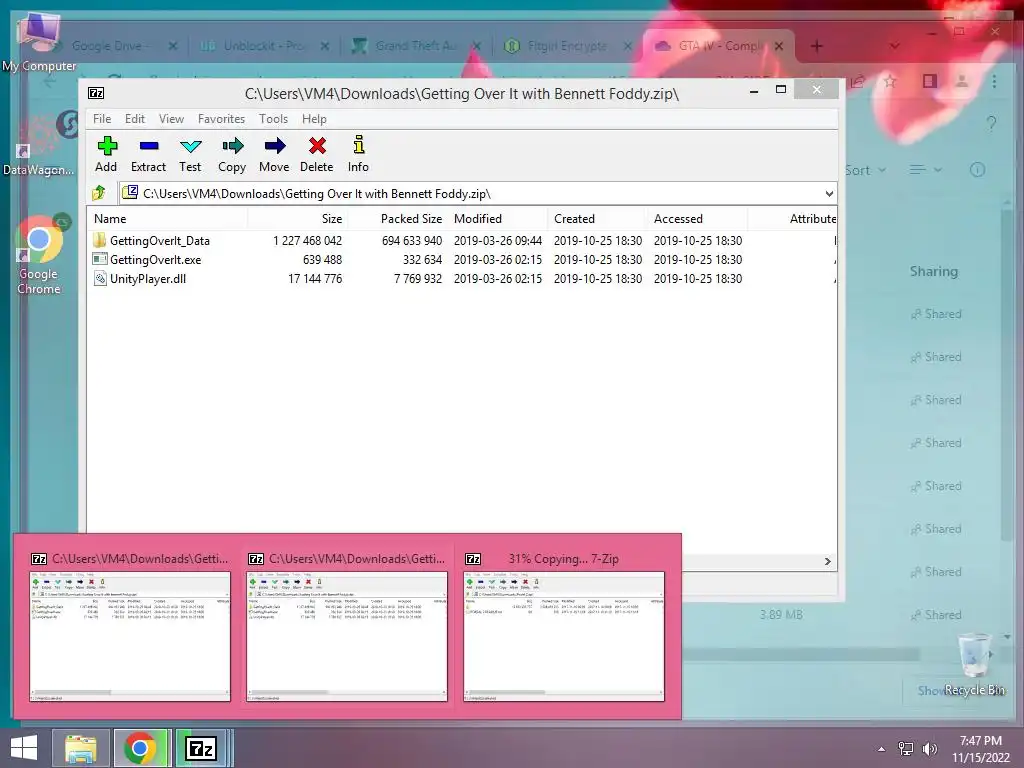Click the Chrome profile avatar icon
Screen dimensions: 1024x768
(962, 82)
